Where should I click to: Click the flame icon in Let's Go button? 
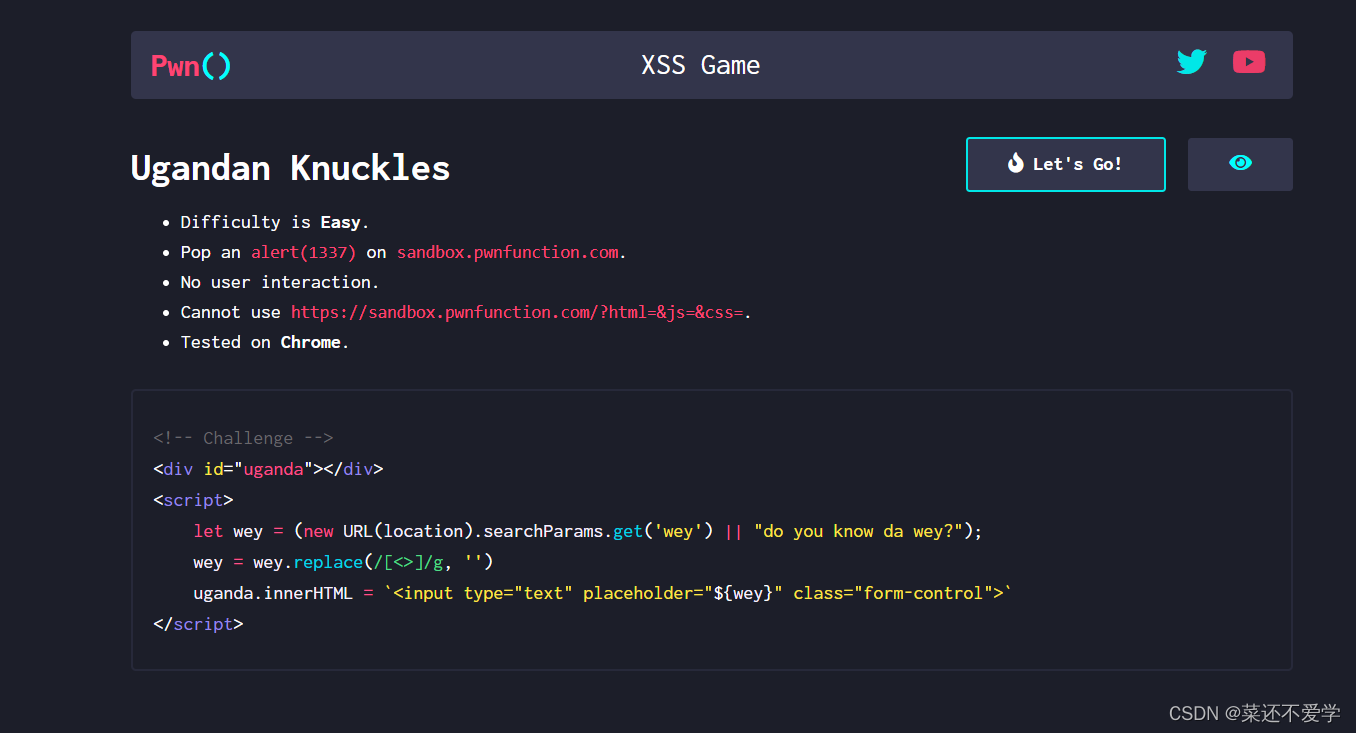point(1016,163)
